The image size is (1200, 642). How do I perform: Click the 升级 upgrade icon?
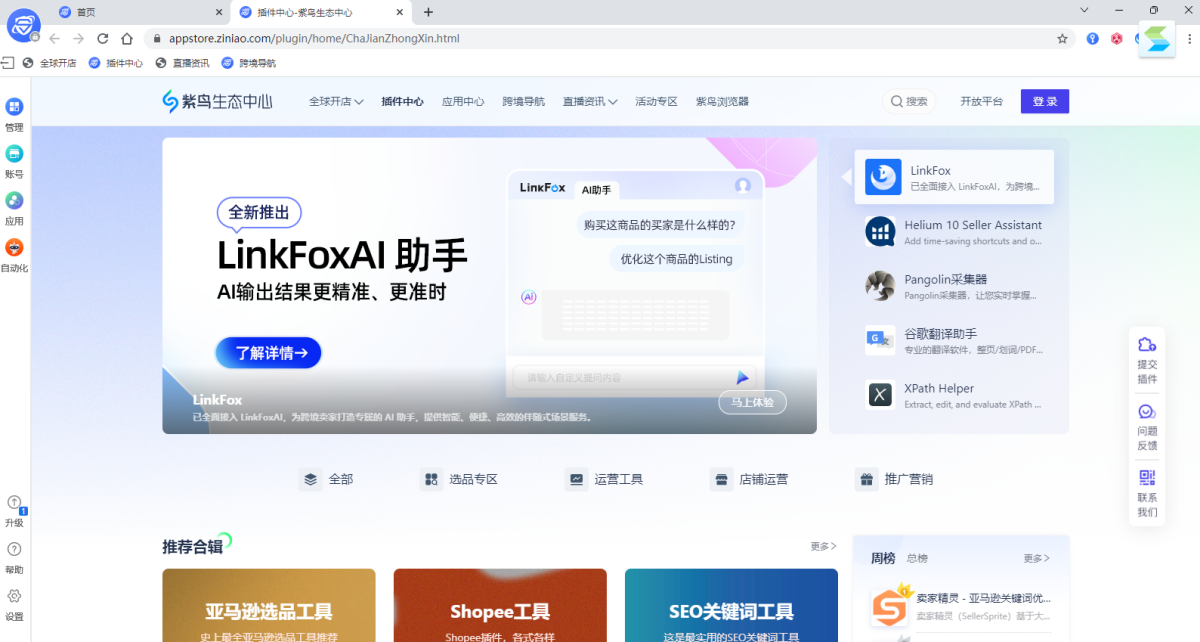[14, 503]
